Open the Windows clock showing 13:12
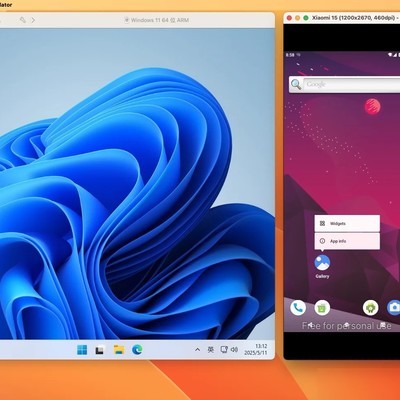 click(x=256, y=349)
